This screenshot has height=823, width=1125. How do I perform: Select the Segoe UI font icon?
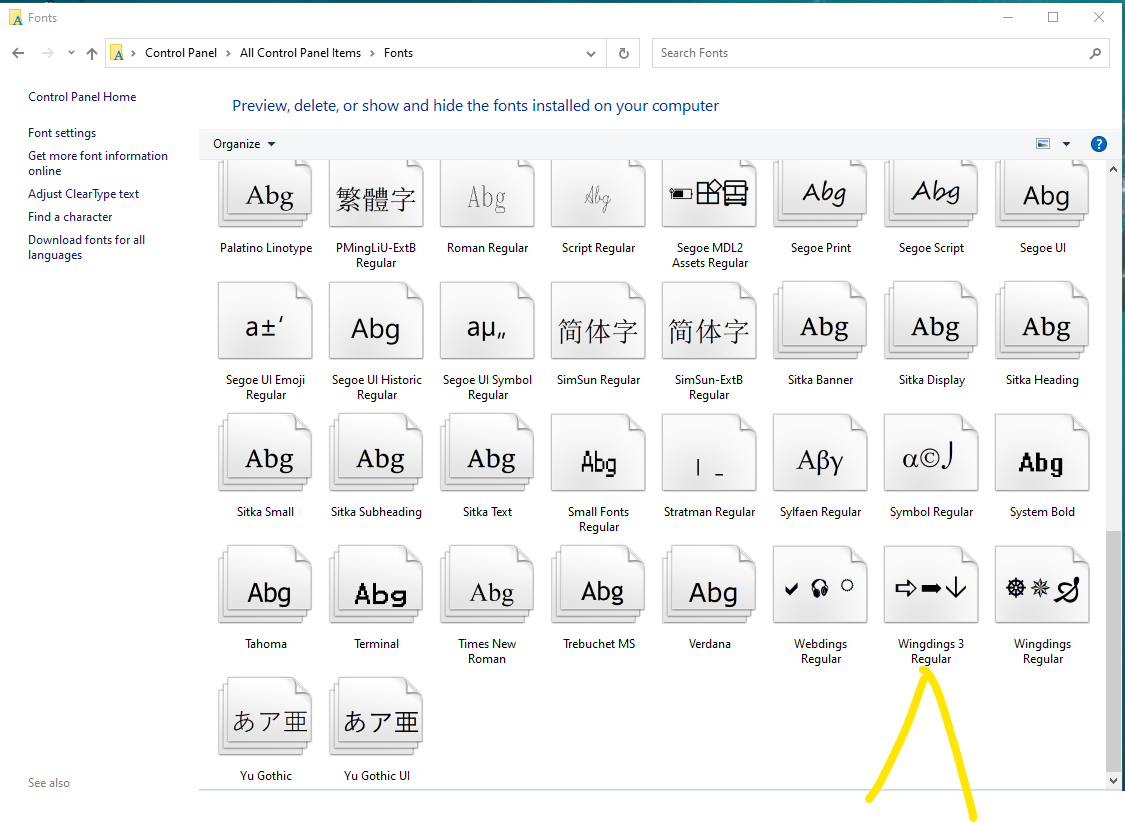pyautogui.click(x=1042, y=194)
